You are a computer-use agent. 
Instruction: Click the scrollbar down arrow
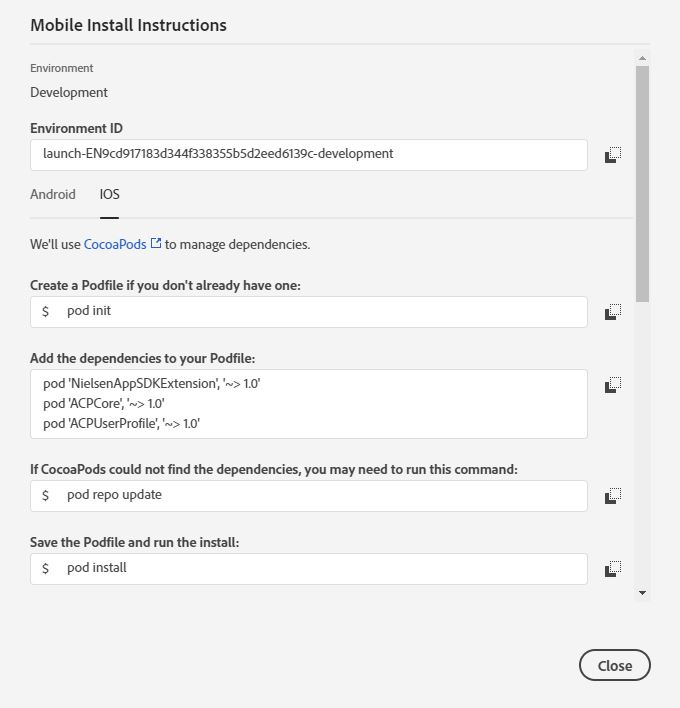point(642,593)
